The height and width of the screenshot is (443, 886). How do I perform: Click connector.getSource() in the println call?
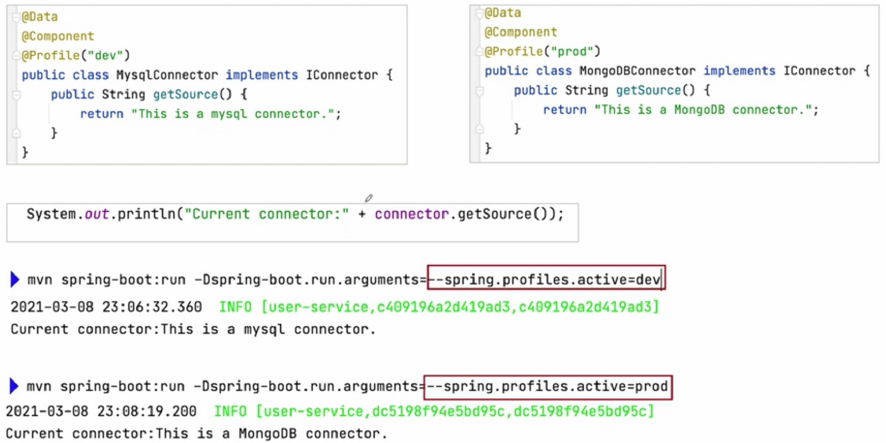pos(462,215)
